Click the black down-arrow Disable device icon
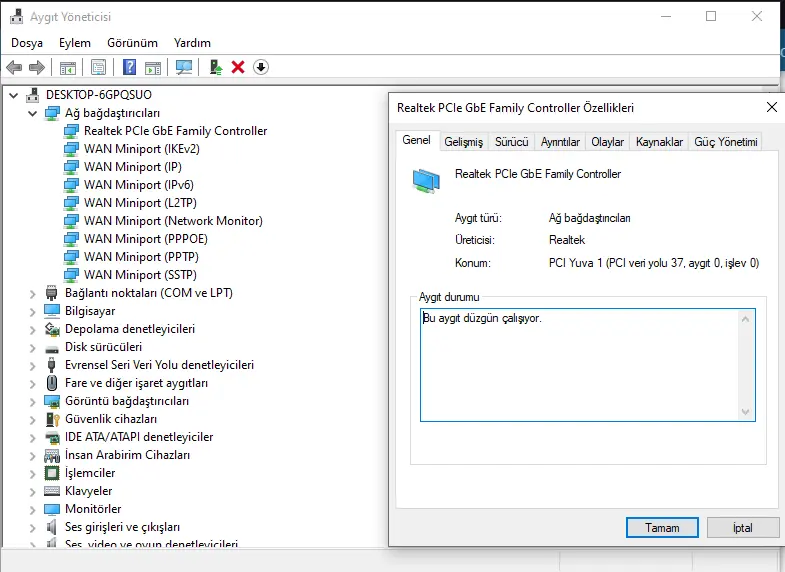This screenshot has height=572, width=785. [261, 67]
